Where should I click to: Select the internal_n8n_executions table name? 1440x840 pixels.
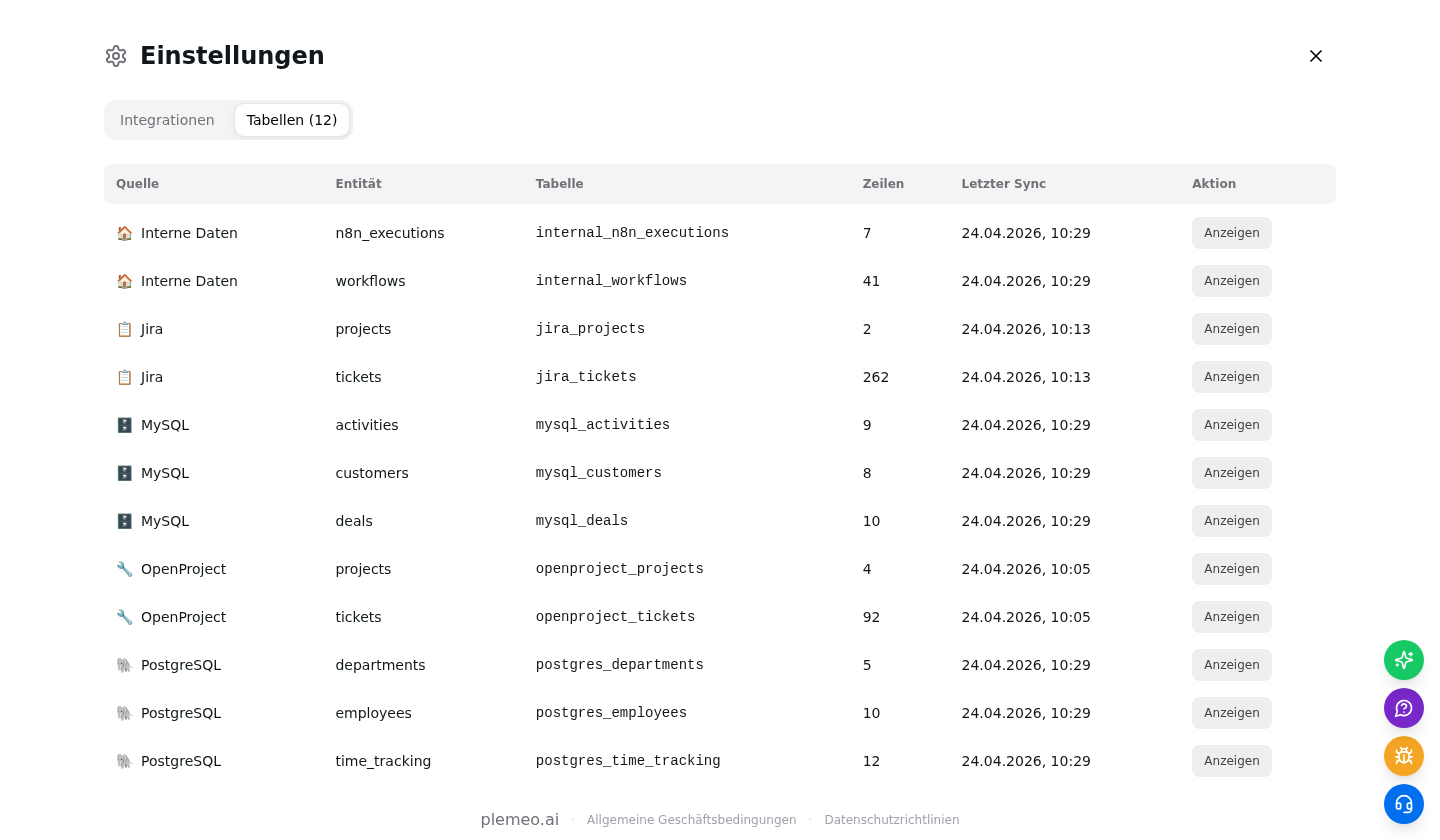(x=632, y=233)
